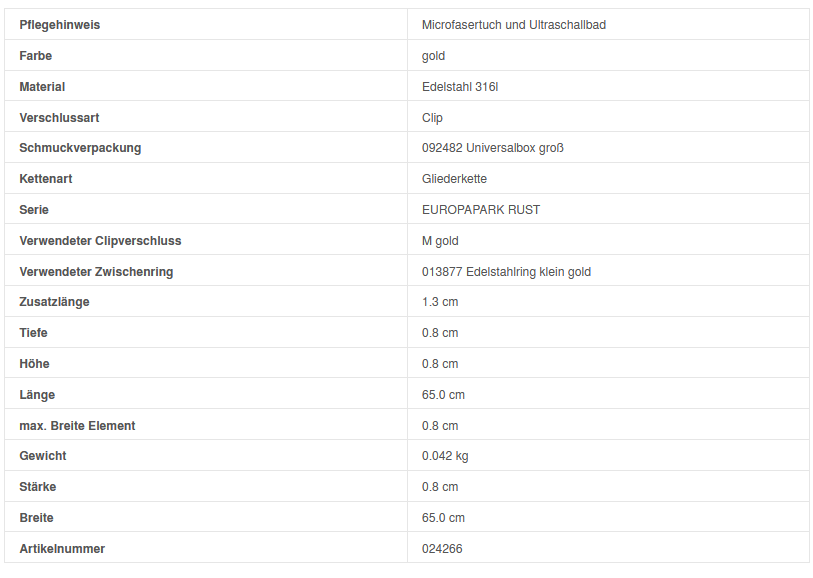The height and width of the screenshot is (578, 813).
Task: Select the Gliederkette value
Action: [454, 179]
